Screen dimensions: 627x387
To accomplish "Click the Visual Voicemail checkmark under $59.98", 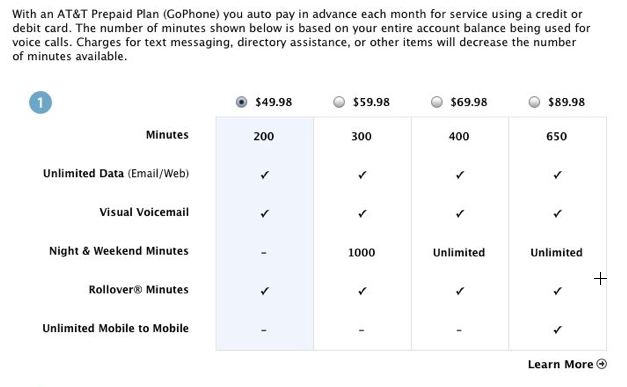I will tap(362, 213).
